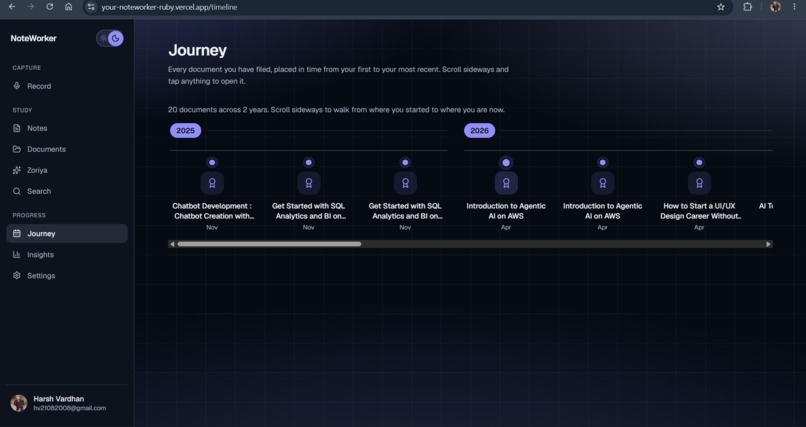The image size is (806, 427).
Task: Click timeline dot above Chatbot Development
Action: (x=212, y=162)
